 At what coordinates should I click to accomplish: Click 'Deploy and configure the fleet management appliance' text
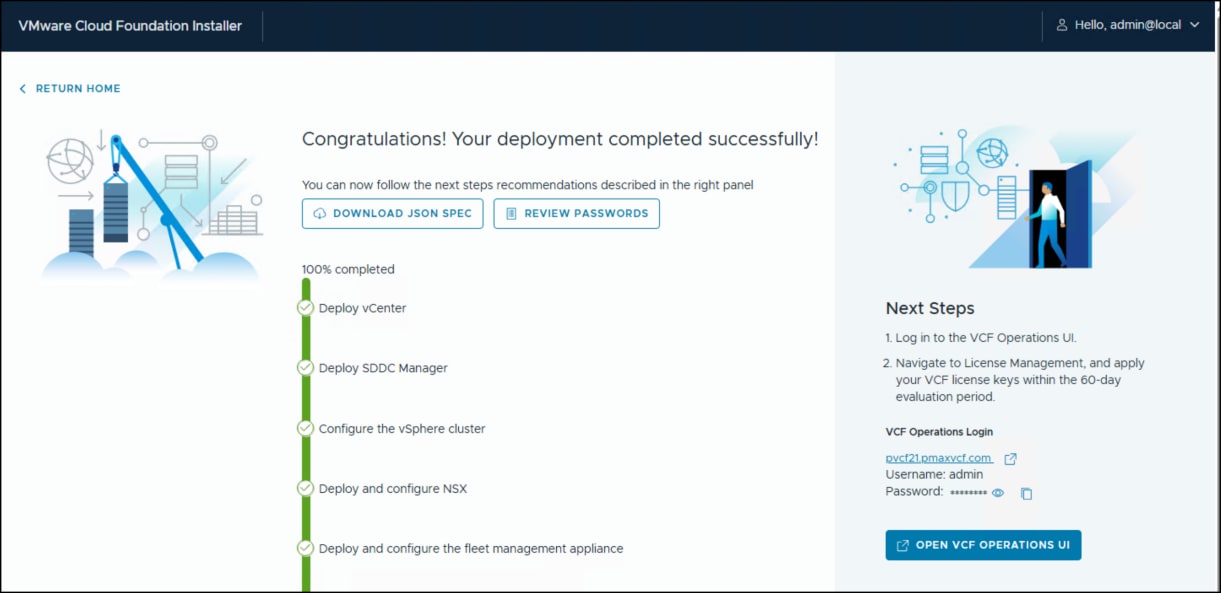point(471,549)
